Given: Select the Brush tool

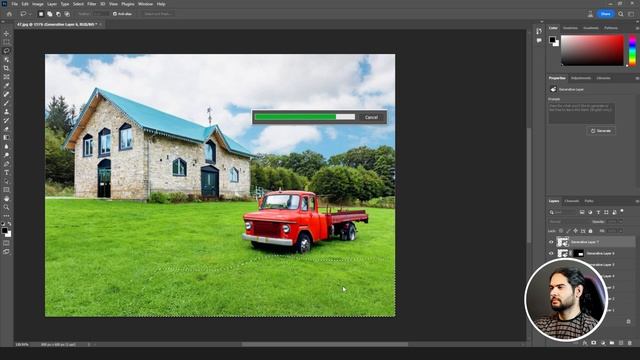Looking at the screenshot, I should coord(6,103).
